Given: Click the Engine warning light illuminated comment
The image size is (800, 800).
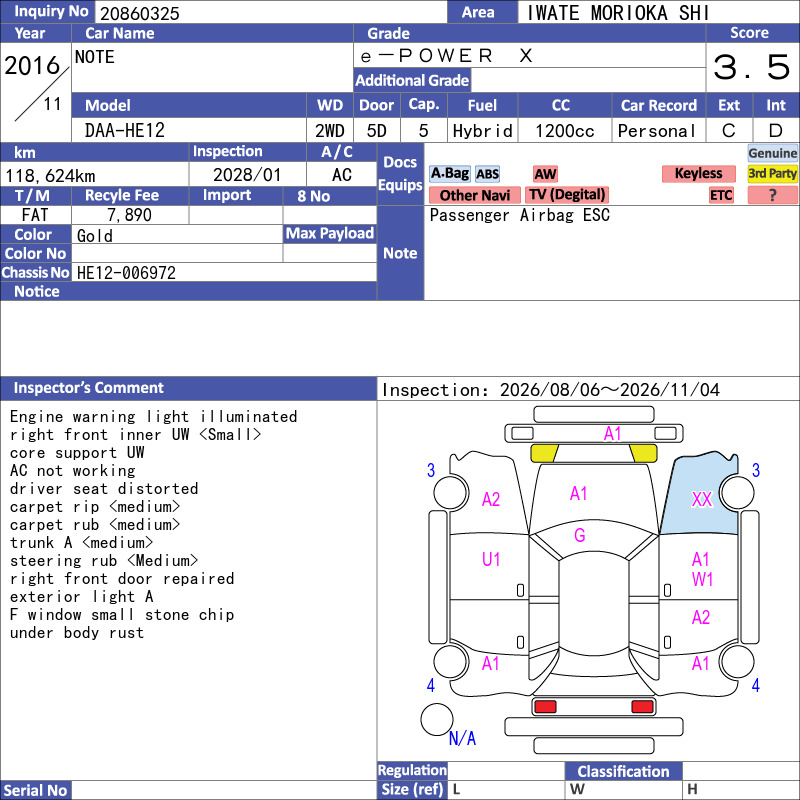Looking at the screenshot, I should coord(153,417).
